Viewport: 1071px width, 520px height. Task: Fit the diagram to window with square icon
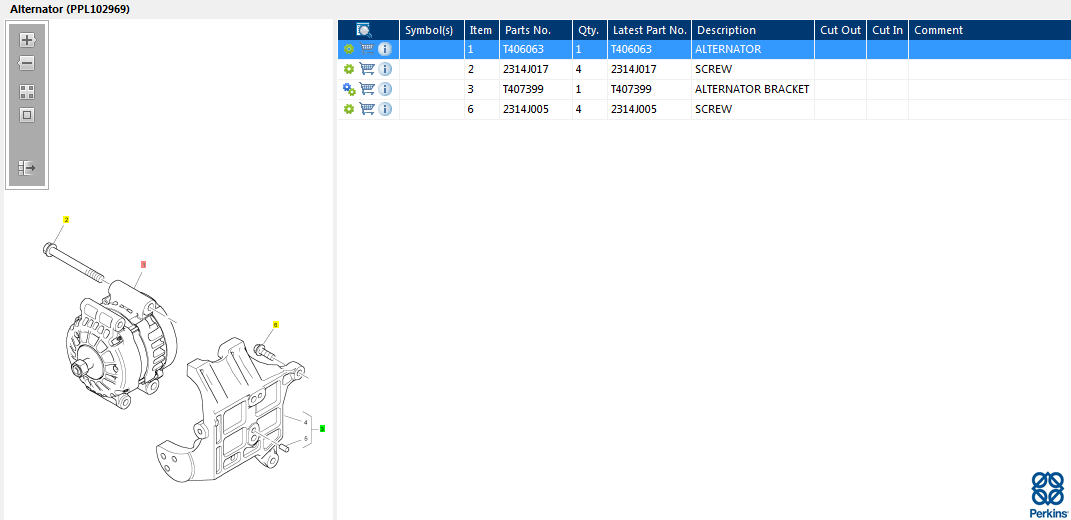(27, 115)
